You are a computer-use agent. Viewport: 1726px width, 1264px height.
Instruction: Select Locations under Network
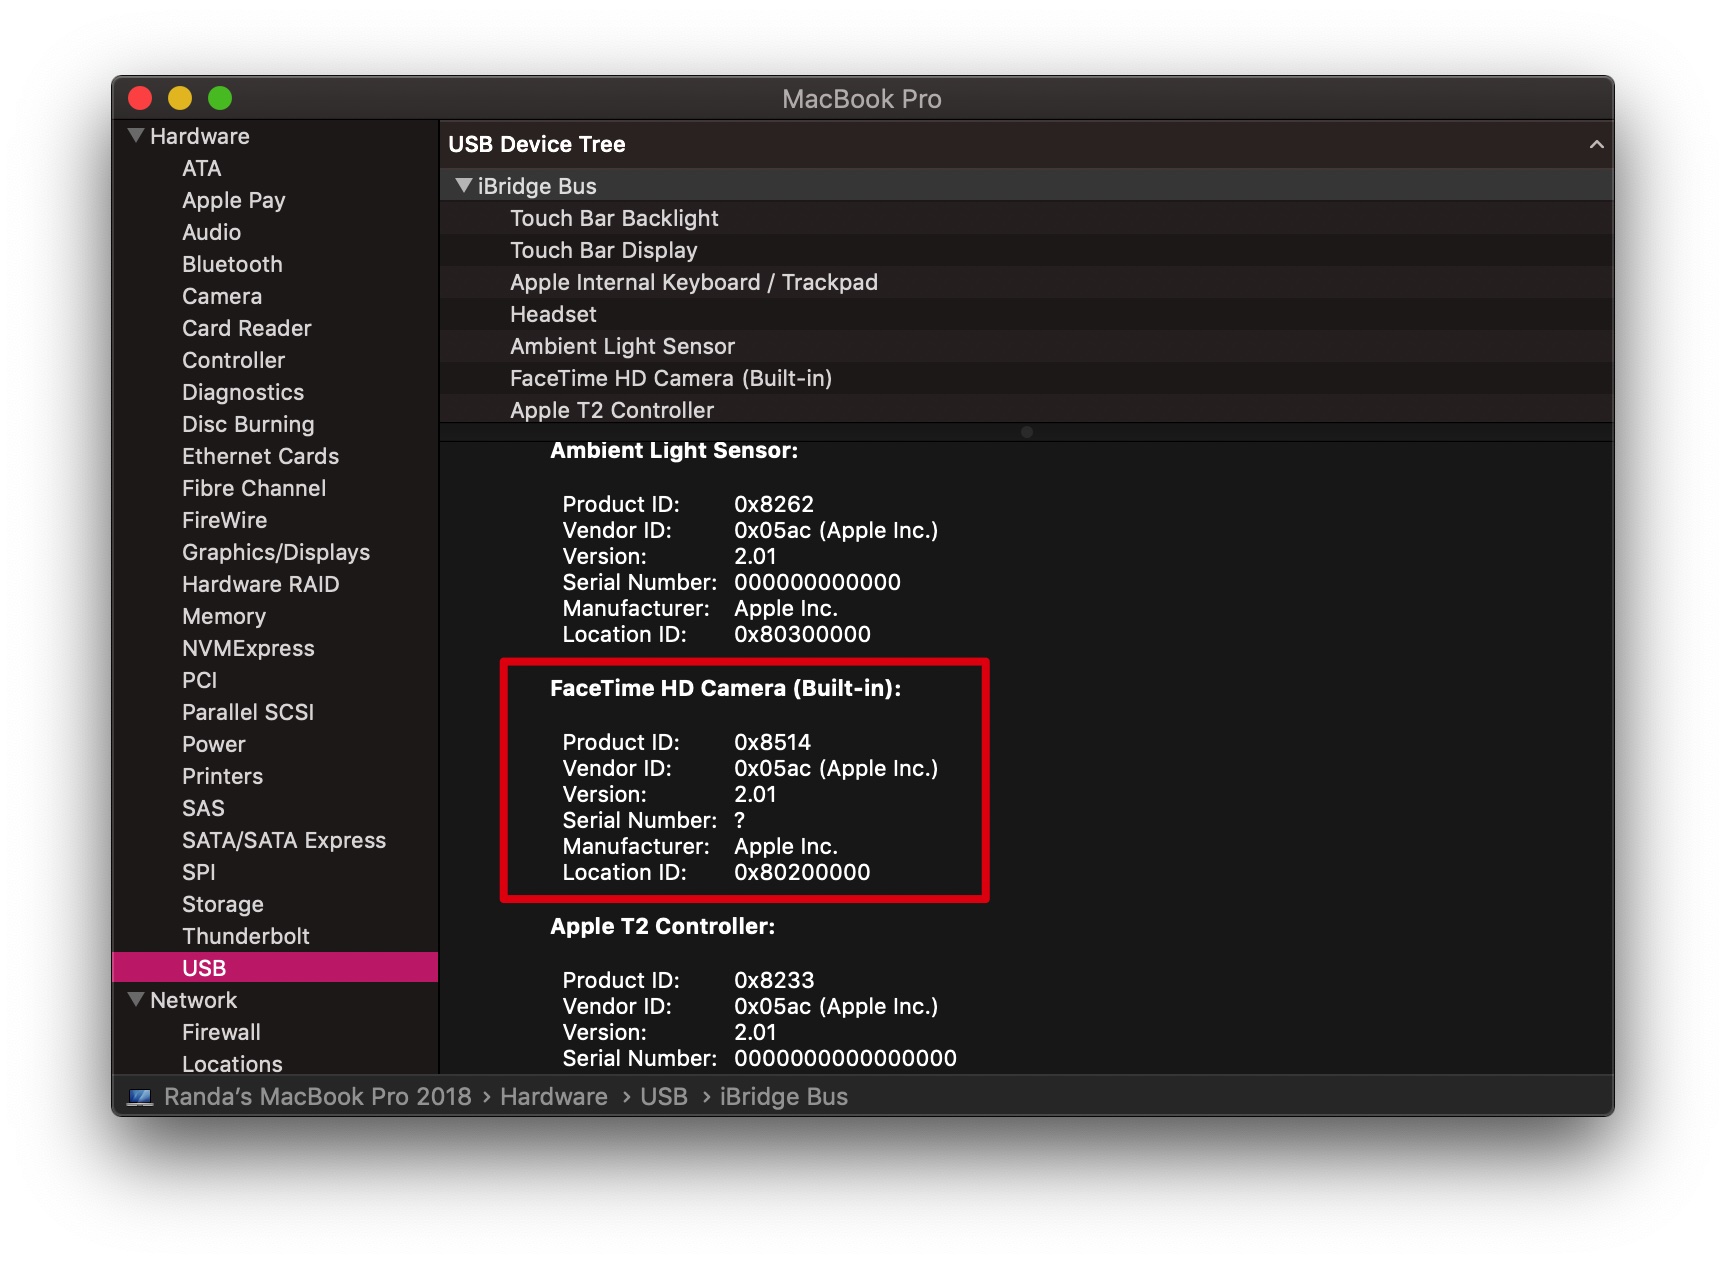[232, 1064]
